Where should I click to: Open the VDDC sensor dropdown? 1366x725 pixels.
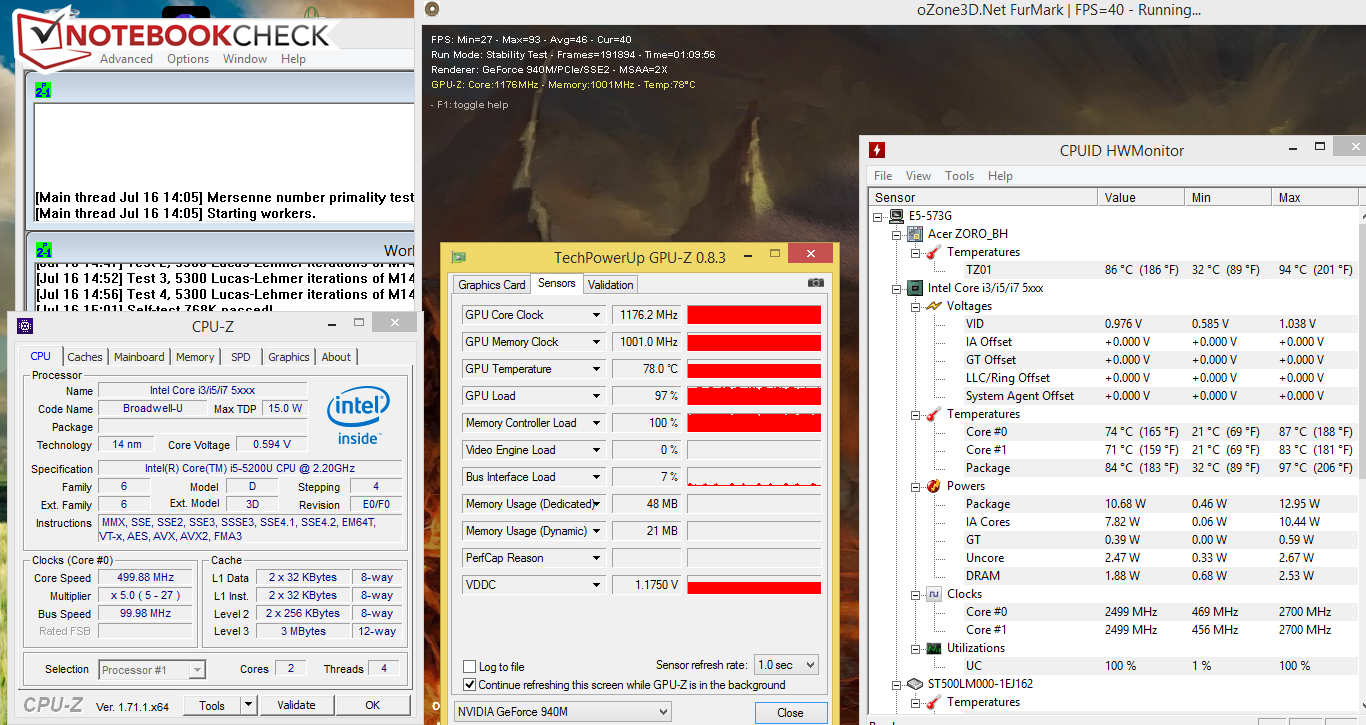click(597, 585)
